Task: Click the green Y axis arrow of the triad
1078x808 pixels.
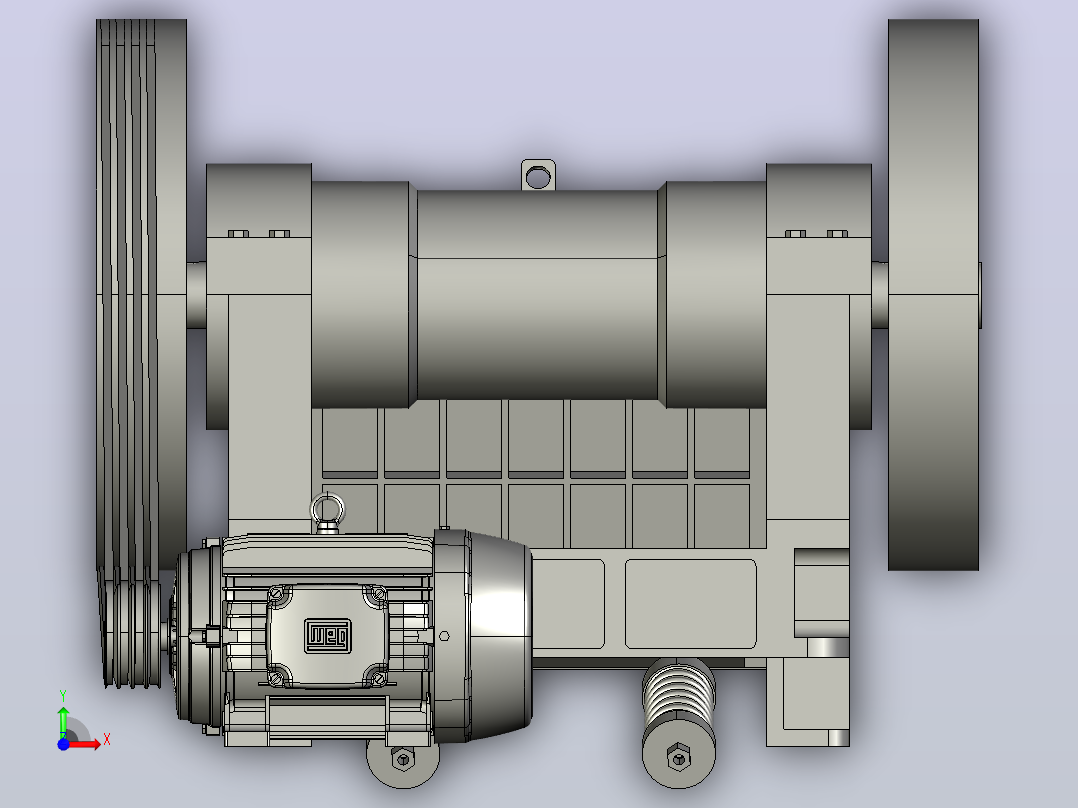Action: [x=63, y=720]
